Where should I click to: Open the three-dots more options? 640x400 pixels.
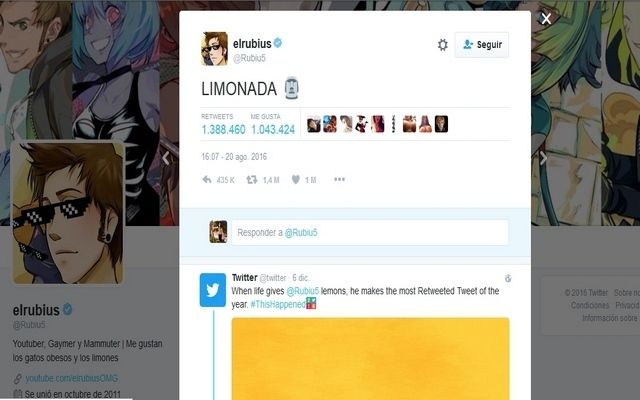point(339,179)
